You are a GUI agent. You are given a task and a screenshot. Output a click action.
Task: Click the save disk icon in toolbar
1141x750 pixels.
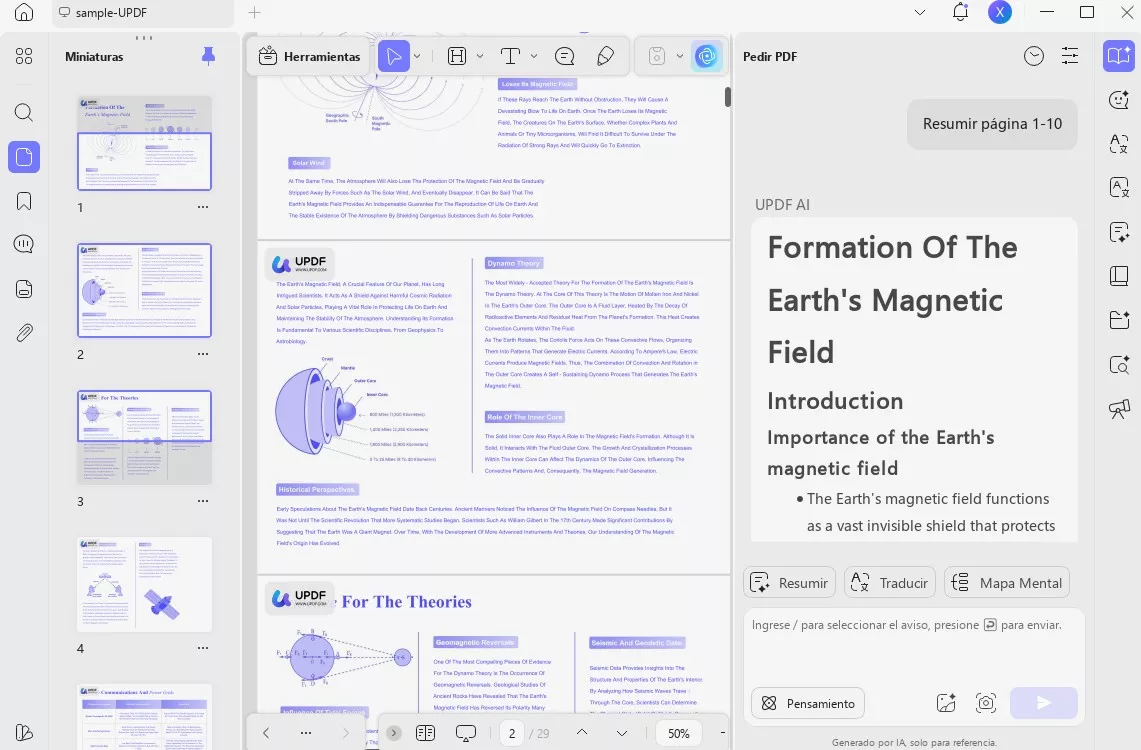point(657,57)
